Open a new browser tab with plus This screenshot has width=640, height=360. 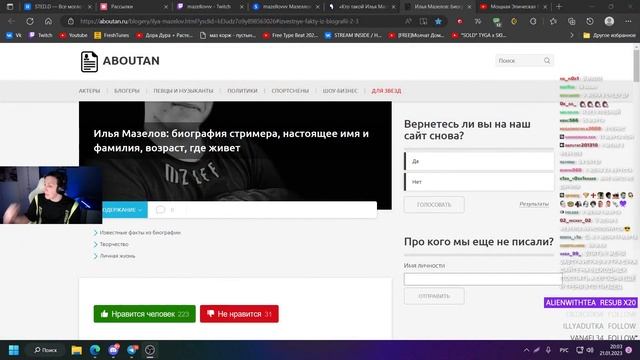(x=559, y=7)
